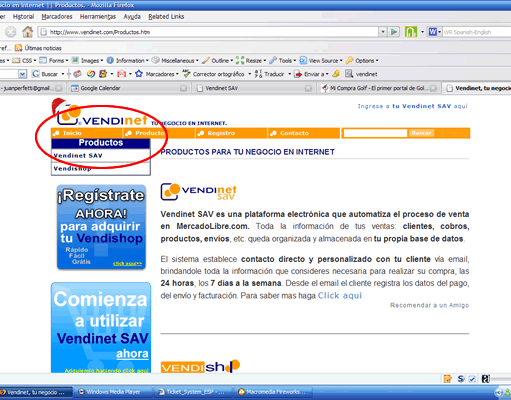This screenshot has height=400, width=511.
Task: Click the Gmail icon in Google toolbar
Action: (x=122, y=74)
